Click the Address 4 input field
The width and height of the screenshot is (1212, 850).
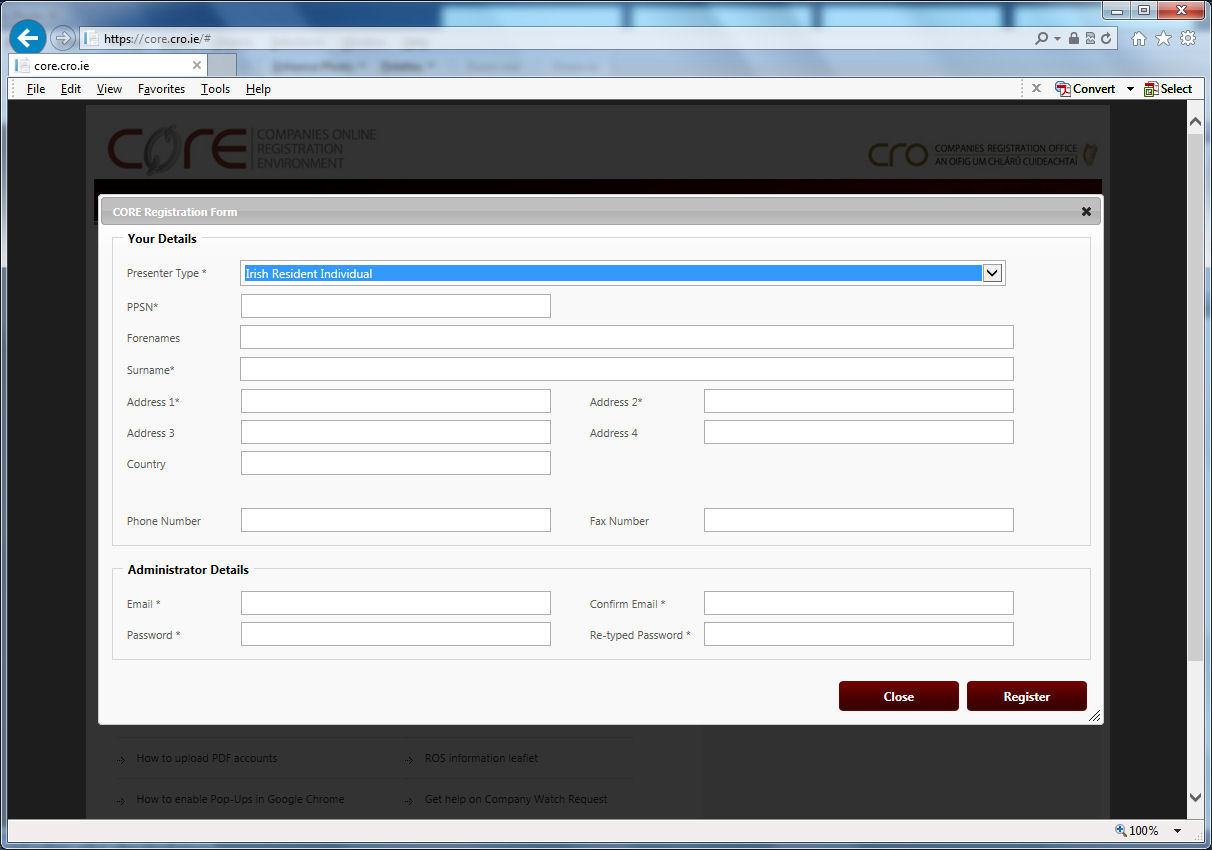tap(859, 432)
